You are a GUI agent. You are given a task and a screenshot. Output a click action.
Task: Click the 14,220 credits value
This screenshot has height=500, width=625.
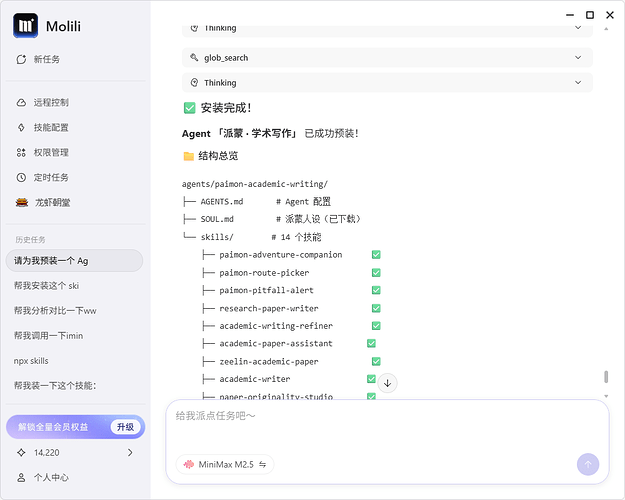coord(47,453)
